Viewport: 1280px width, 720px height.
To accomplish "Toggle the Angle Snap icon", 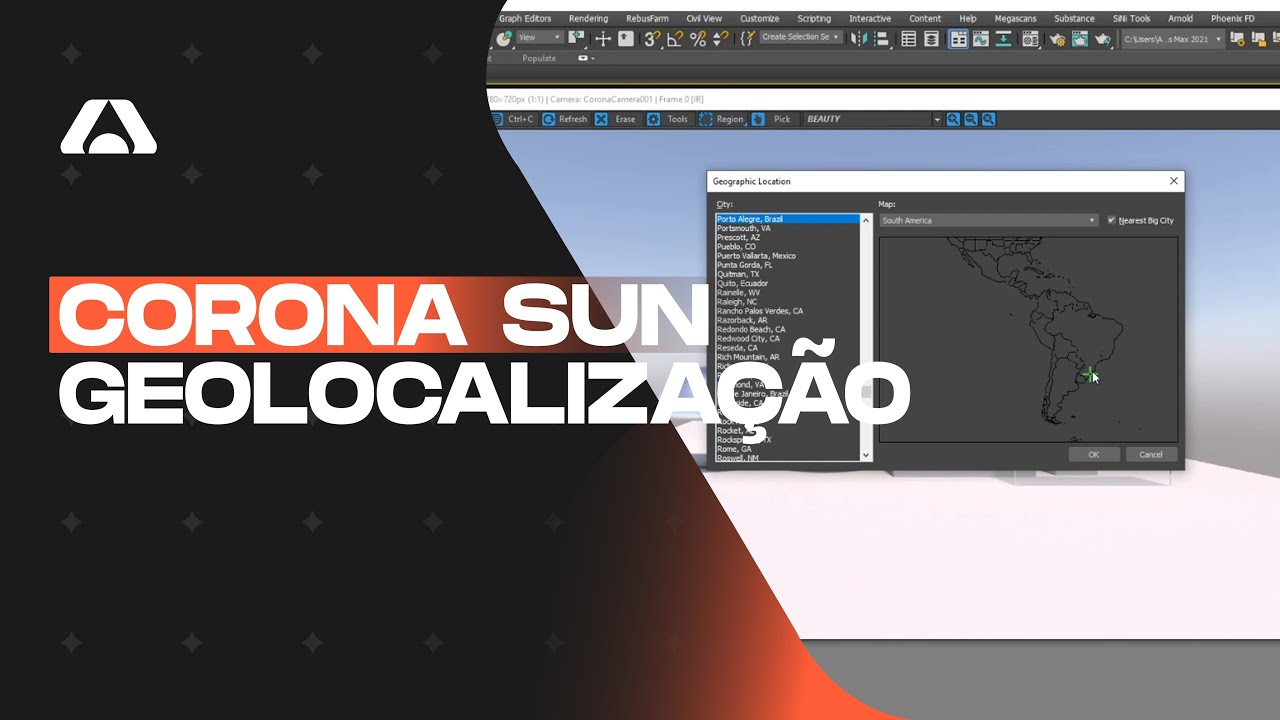I will [x=675, y=39].
